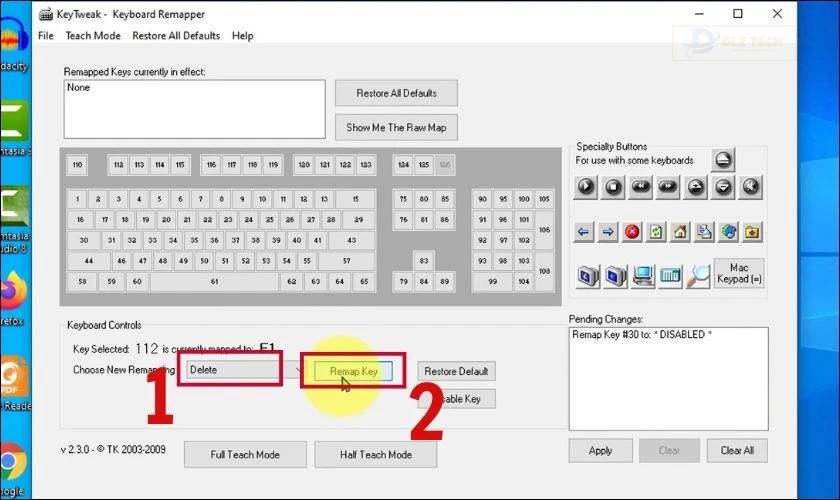840x500 pixels.
Task: Select the Calculator specialty button
Action: coord(670,276)
